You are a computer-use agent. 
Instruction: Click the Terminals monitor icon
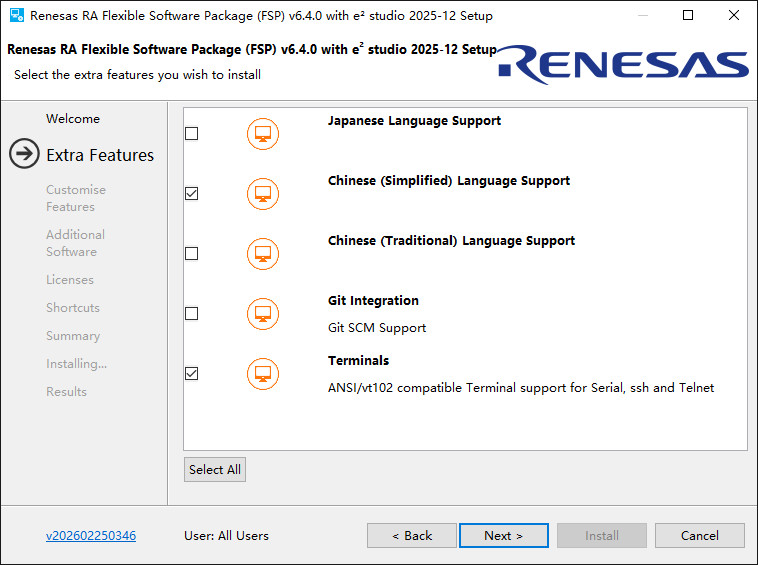(x=263, y=374)
